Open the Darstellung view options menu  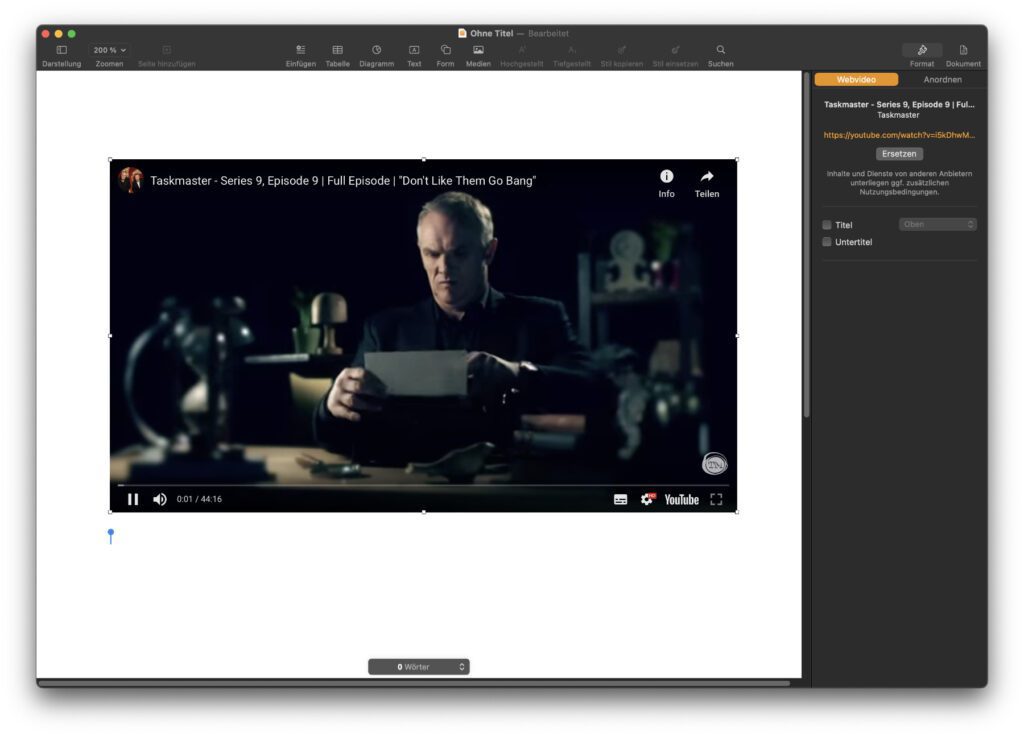point(61,50)
